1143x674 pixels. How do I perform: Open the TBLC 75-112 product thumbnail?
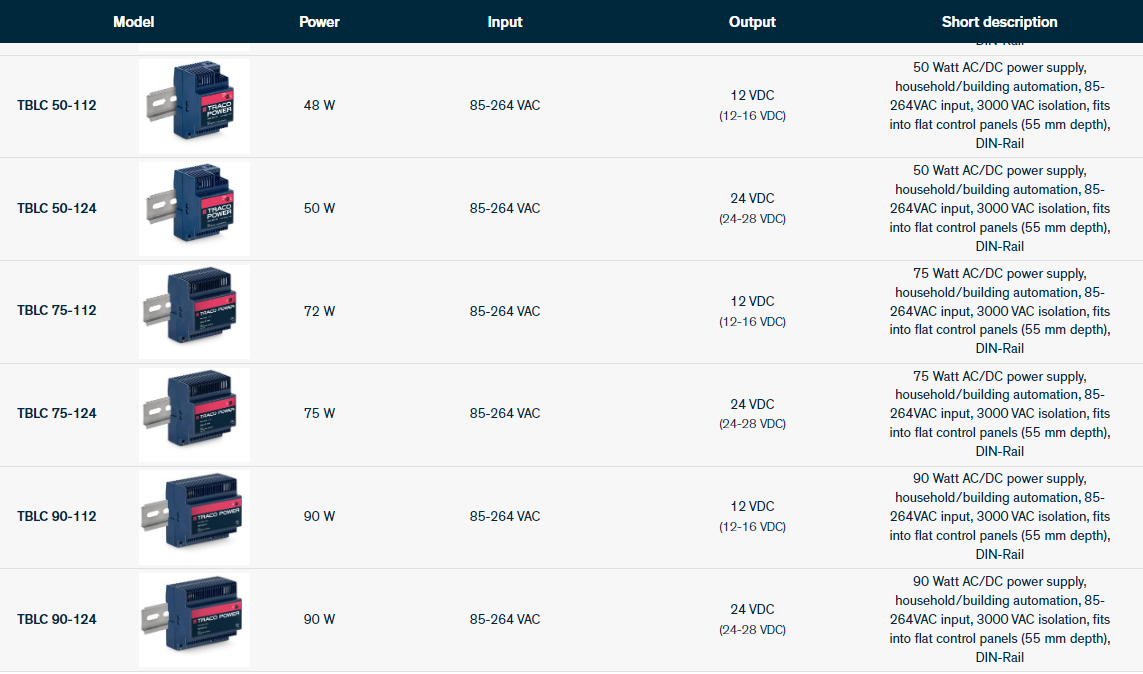click(194, 312)
